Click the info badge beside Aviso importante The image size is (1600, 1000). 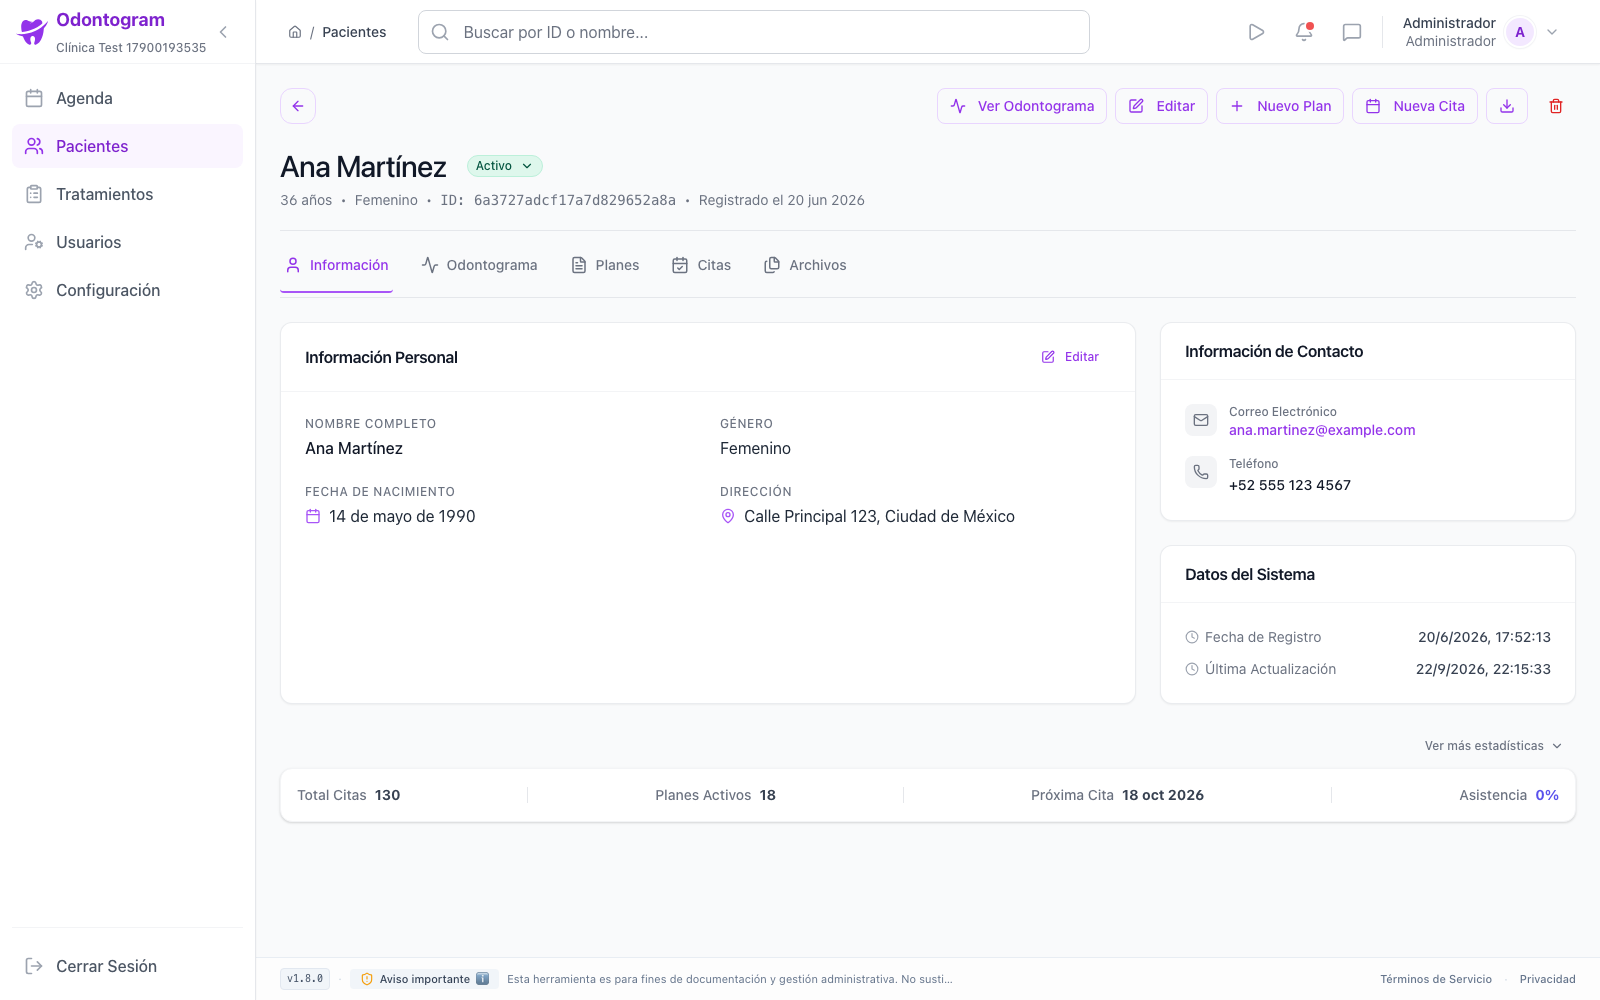(x=482, y=979)
